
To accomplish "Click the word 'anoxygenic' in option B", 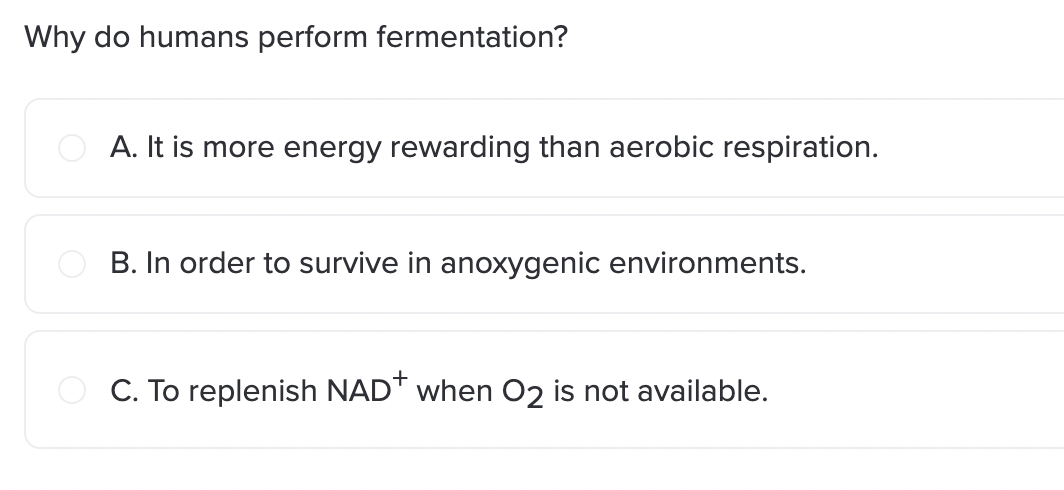I will 520,264.
